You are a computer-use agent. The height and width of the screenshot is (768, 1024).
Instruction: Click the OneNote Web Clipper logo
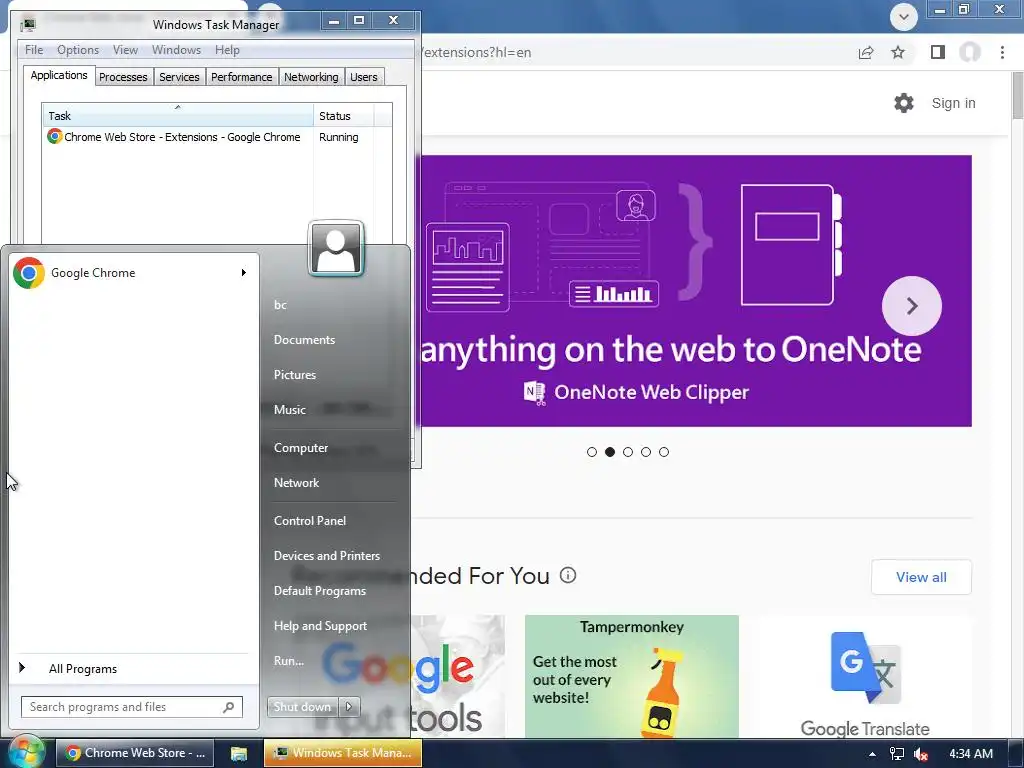click(x=534, y=392)
